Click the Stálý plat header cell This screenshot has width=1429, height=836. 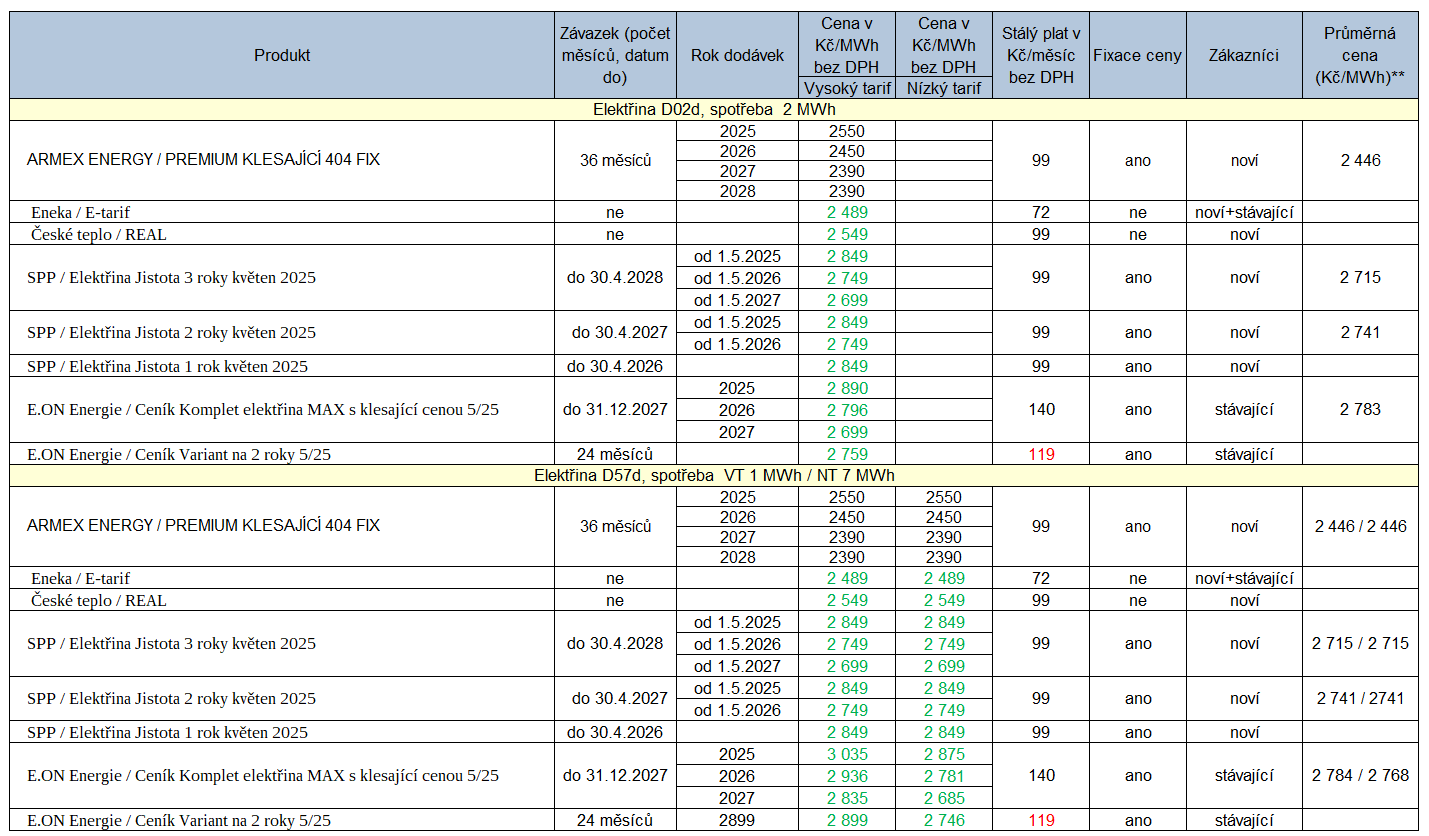pos(1041,55)
